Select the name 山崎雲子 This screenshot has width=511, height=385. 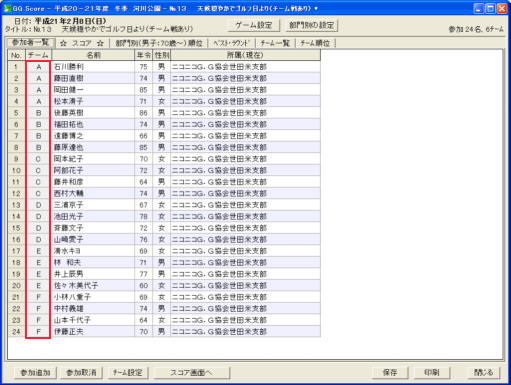click(69, 239)
